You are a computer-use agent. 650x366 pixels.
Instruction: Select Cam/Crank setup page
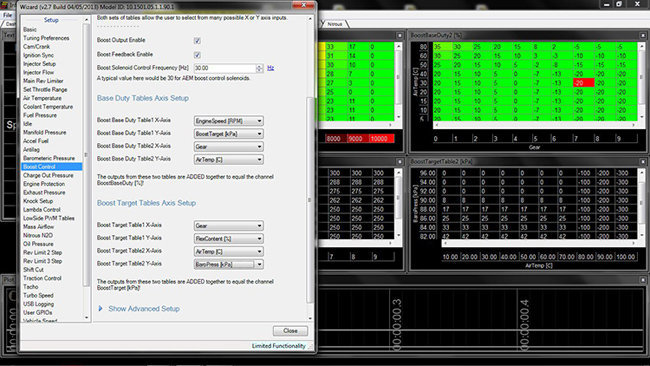[x=36, y=47]
